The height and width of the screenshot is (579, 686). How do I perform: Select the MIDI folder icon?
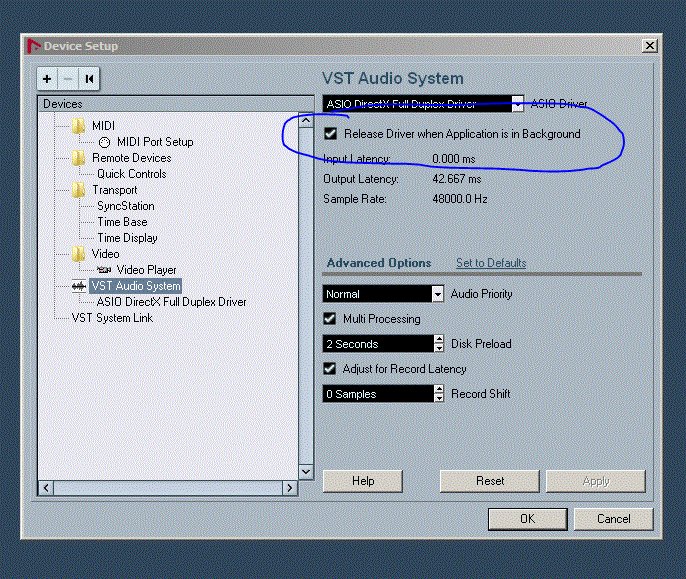(79, 126)
